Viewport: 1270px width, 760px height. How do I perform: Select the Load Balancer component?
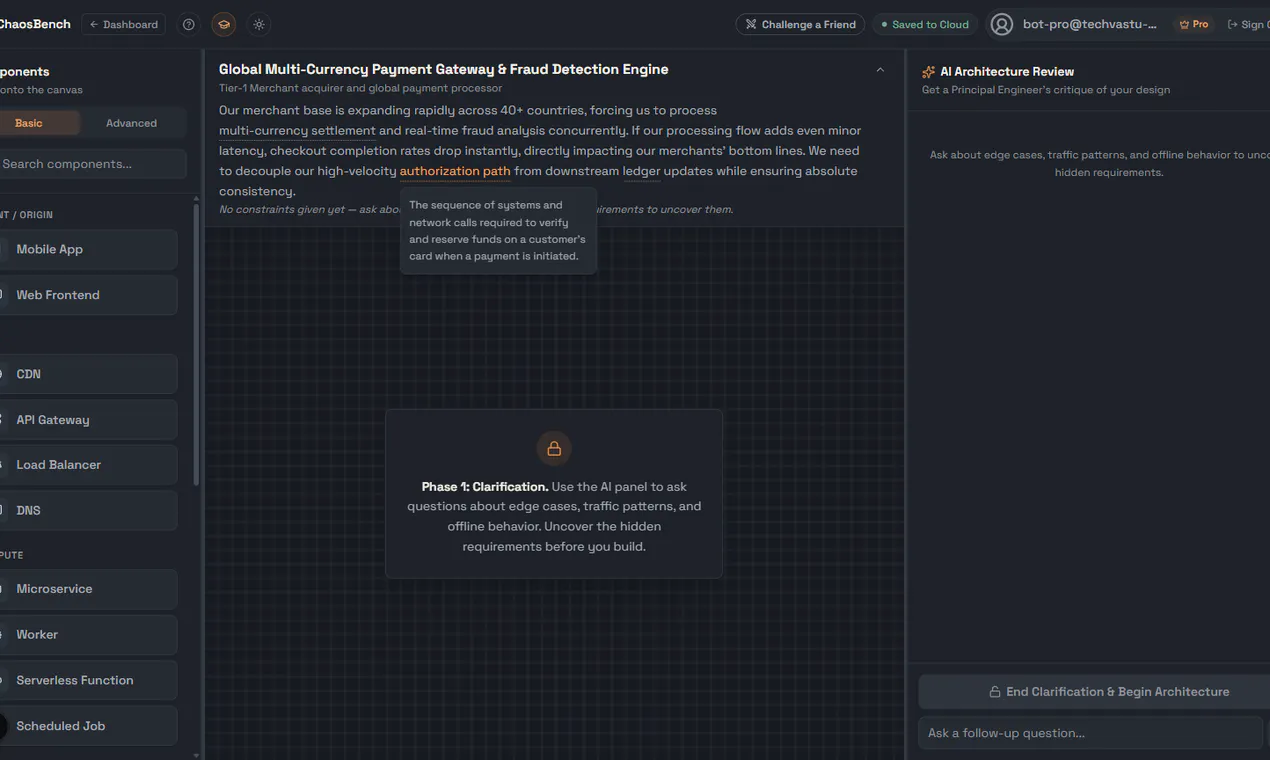tap(88, 465)
